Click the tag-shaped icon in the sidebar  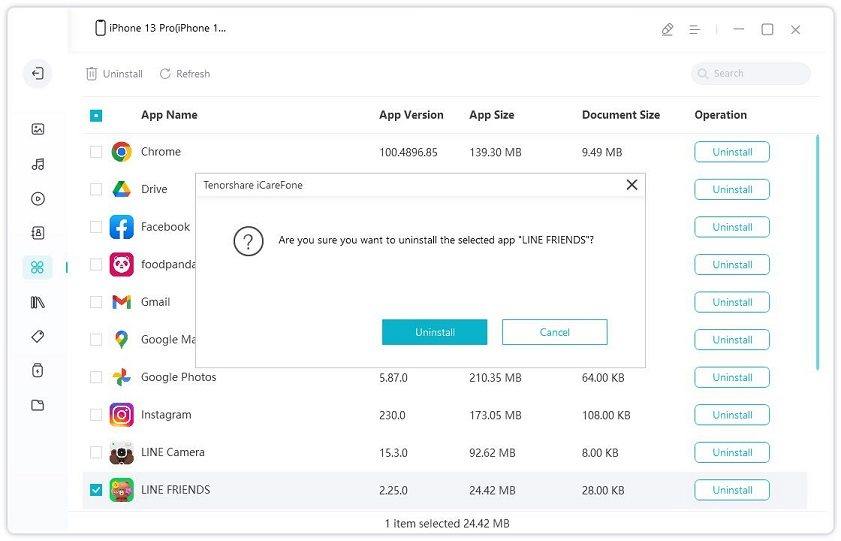(x=37, y=336)
